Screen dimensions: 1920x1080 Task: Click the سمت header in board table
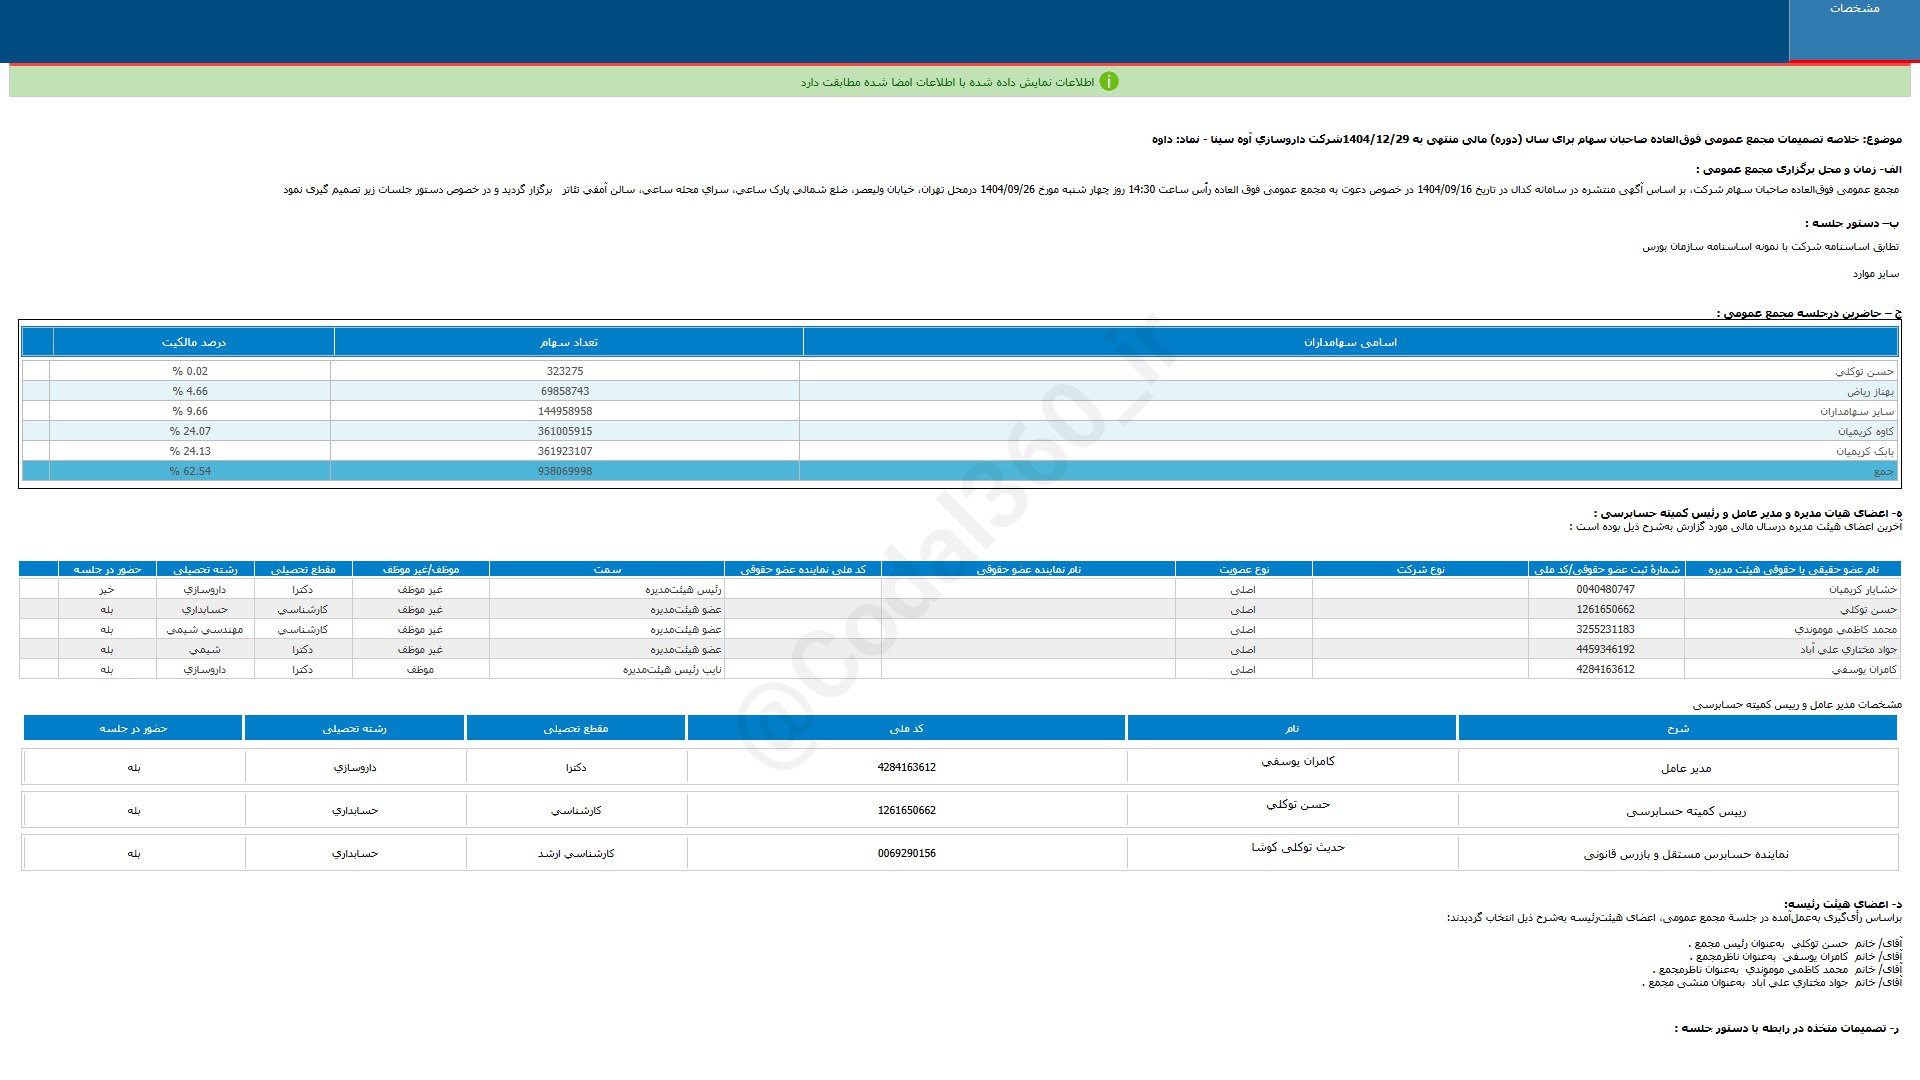(606, 570)
